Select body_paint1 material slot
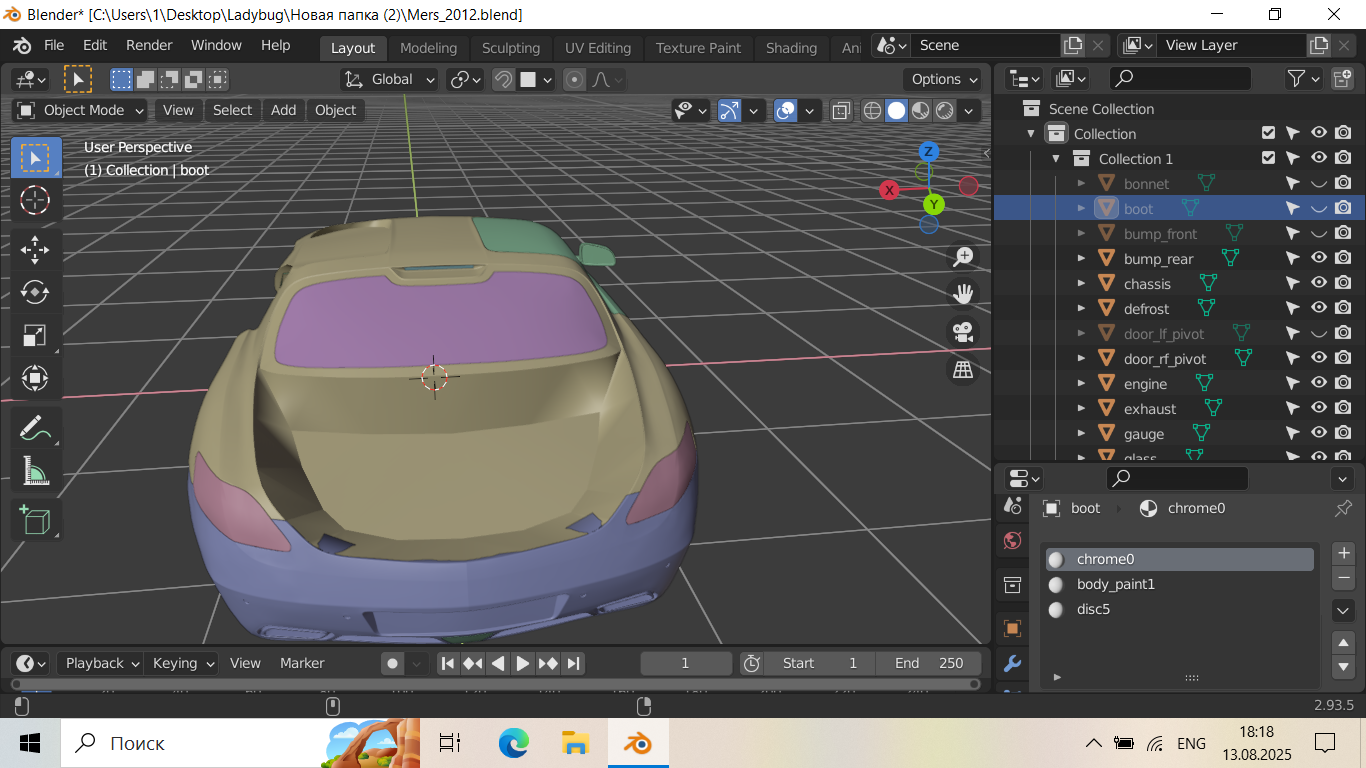 1115,584
